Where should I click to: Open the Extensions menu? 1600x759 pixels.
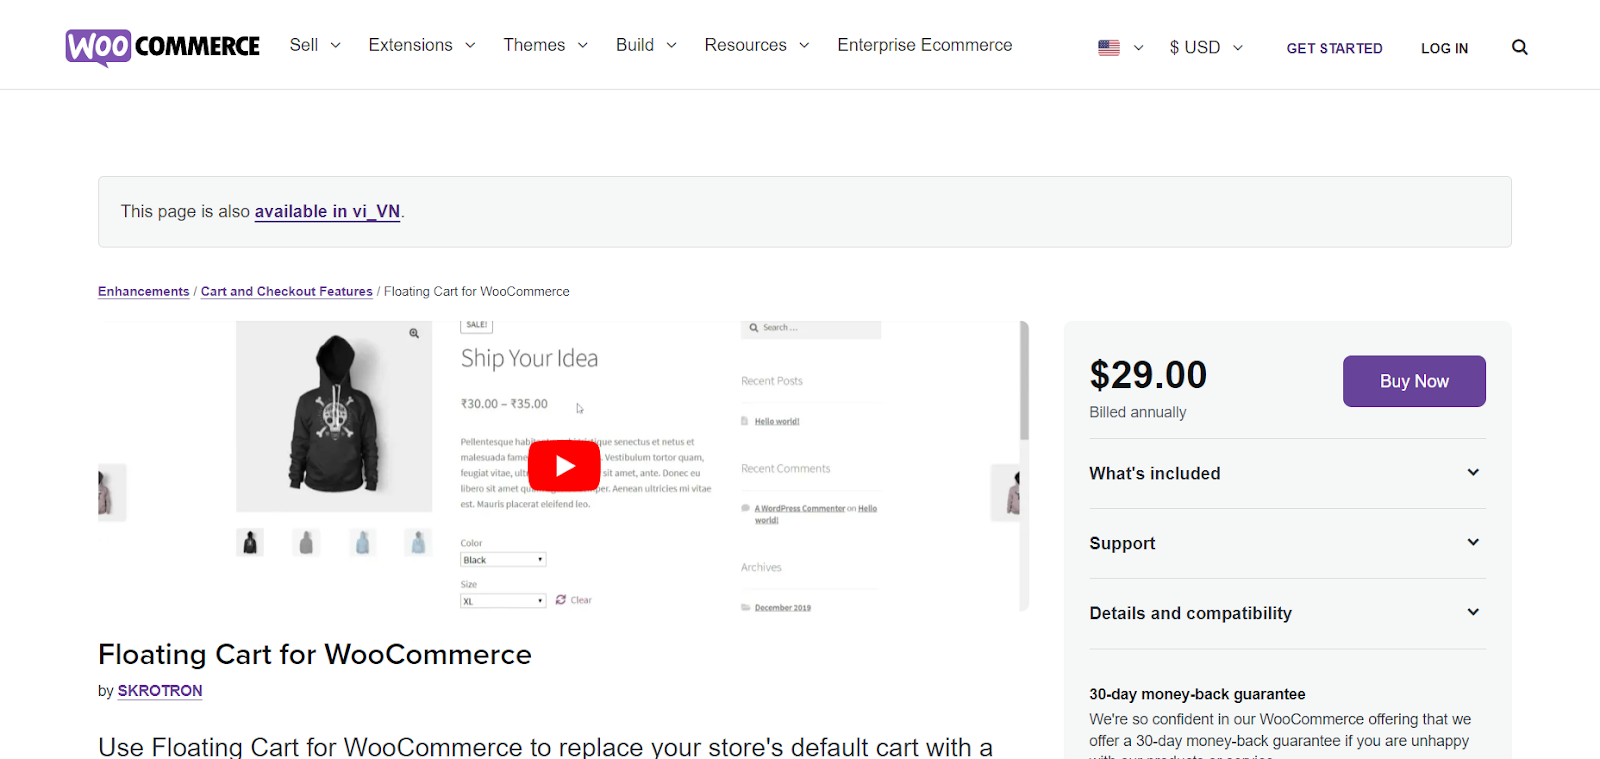[421, 45]
